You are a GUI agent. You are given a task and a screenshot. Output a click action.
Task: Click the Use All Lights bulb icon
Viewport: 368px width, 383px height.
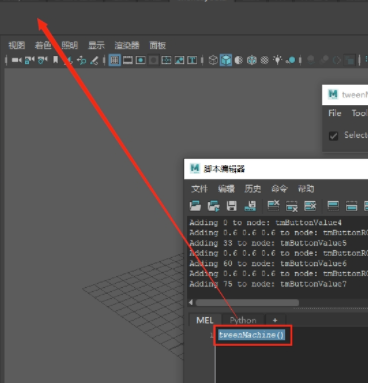[277, 60]
